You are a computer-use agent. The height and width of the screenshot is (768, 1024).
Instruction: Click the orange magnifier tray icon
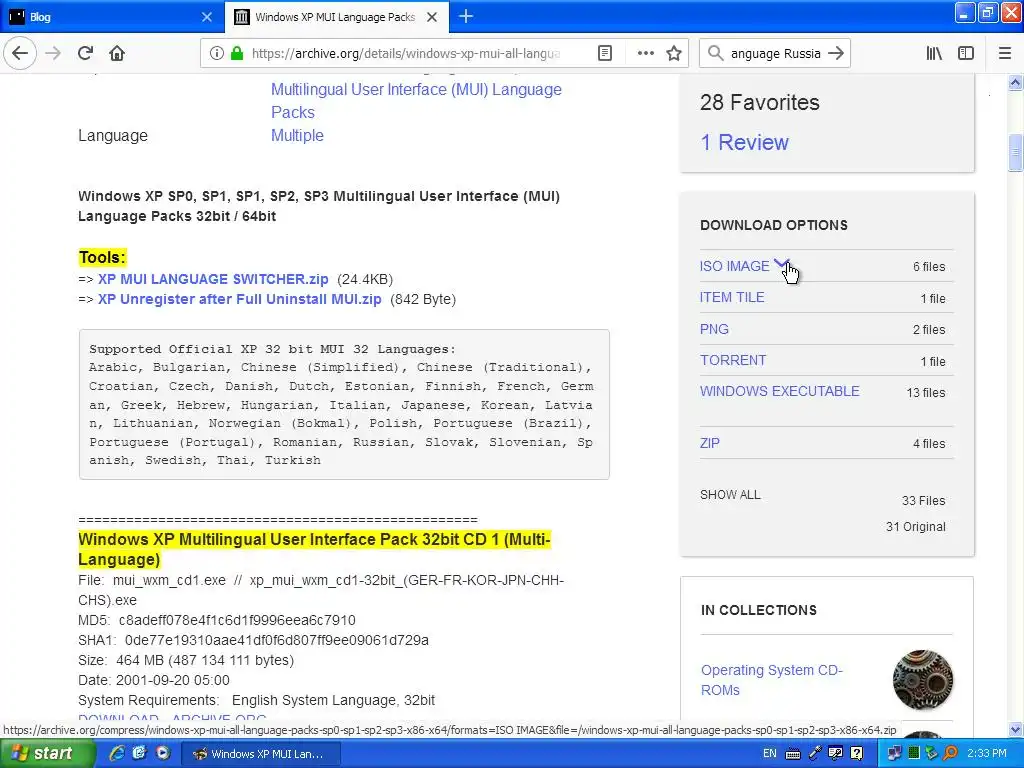point(951,754)
